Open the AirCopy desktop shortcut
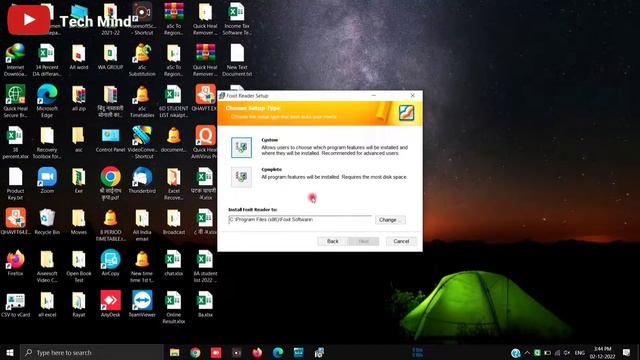The image size is (640, 360). 111,263
